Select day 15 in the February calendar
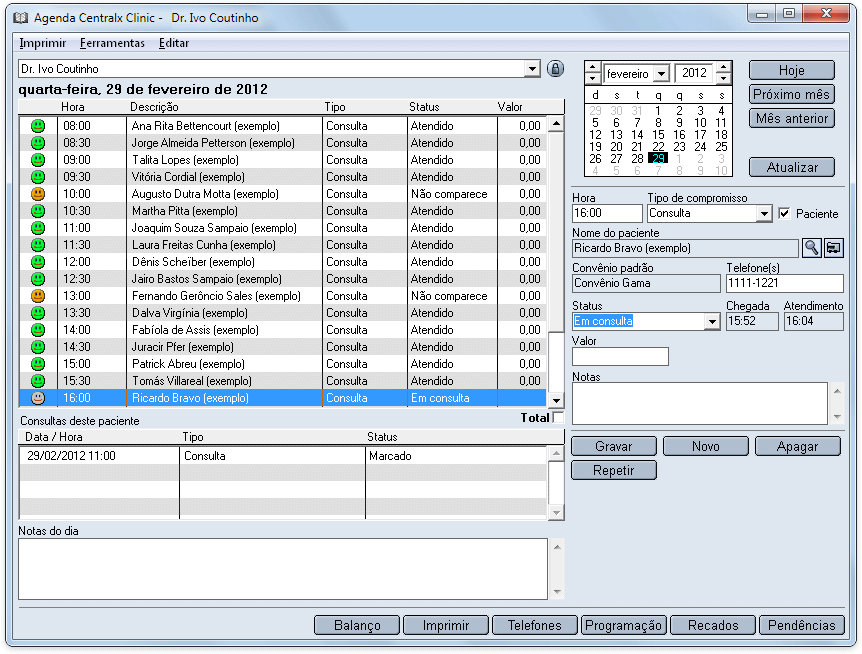The height and width of the screenshot is (654, 862). click(x=658, y=135)
